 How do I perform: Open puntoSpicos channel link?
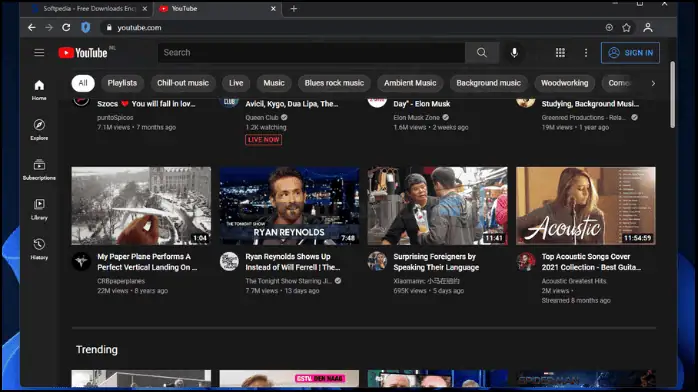tap(115, 117)
